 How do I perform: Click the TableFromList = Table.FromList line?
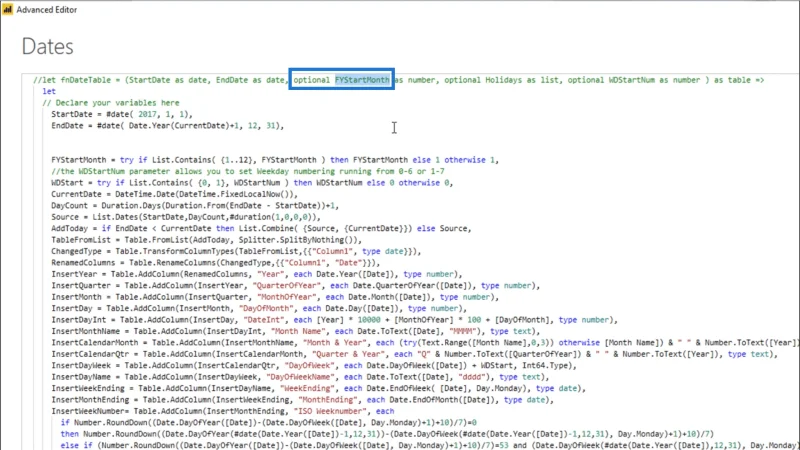(x=206, y=240)
